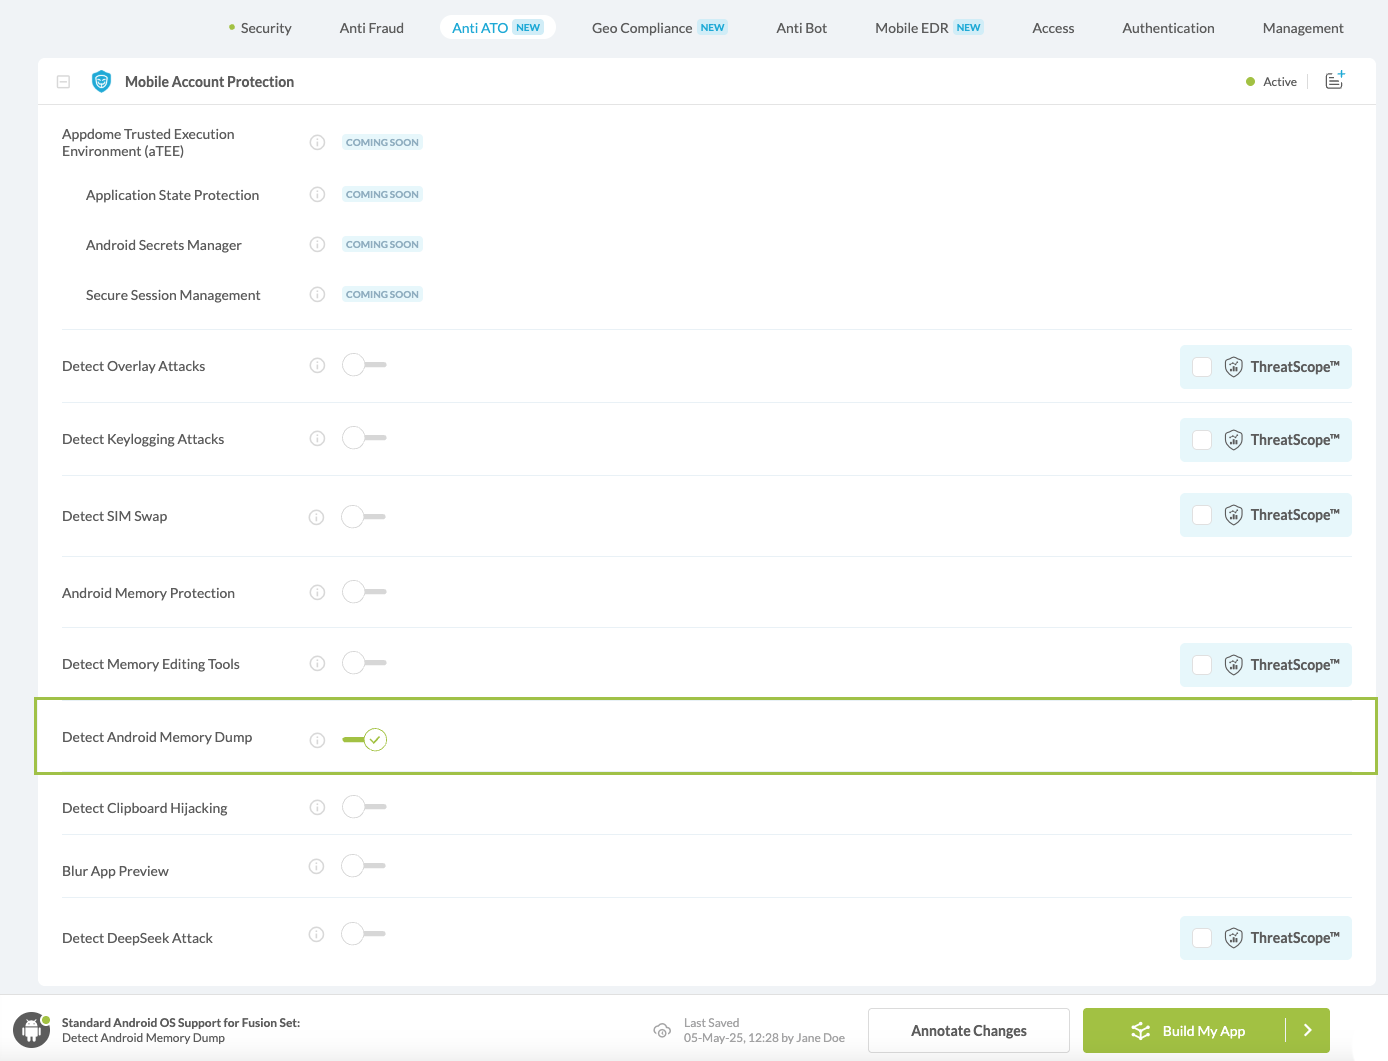Turn on Blur App Preview toggle
1388x1061 pixels.
click(363, 866)
